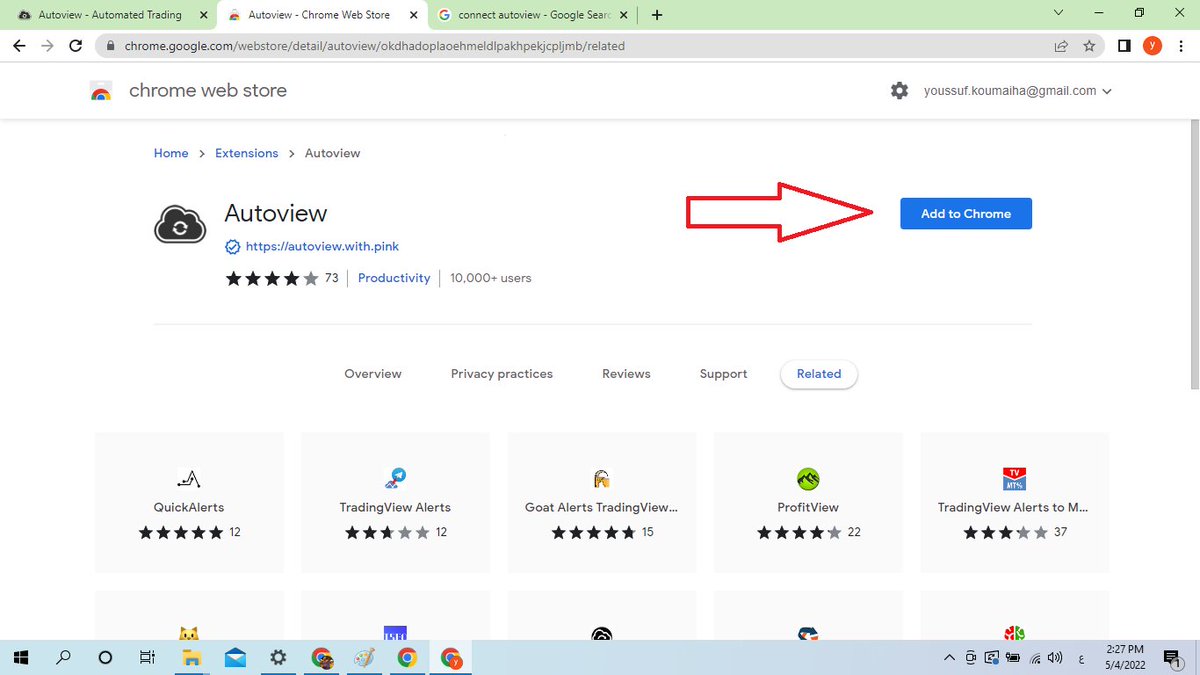1200x675 pixels.
Task: Open Chrome Web Store settings gear
Action: pos(899,90)
